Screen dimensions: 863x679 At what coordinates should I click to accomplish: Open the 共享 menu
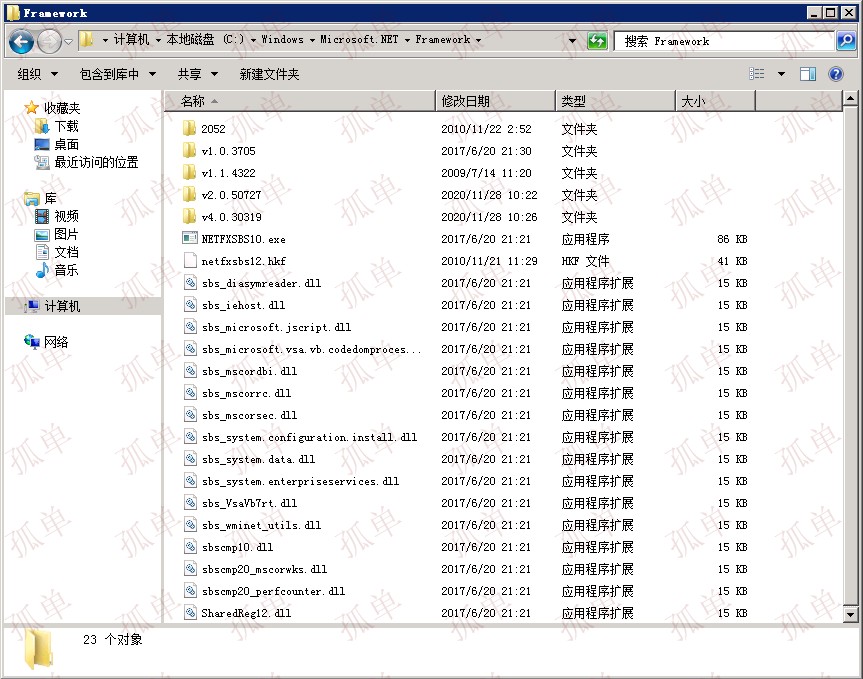[198, 74]
